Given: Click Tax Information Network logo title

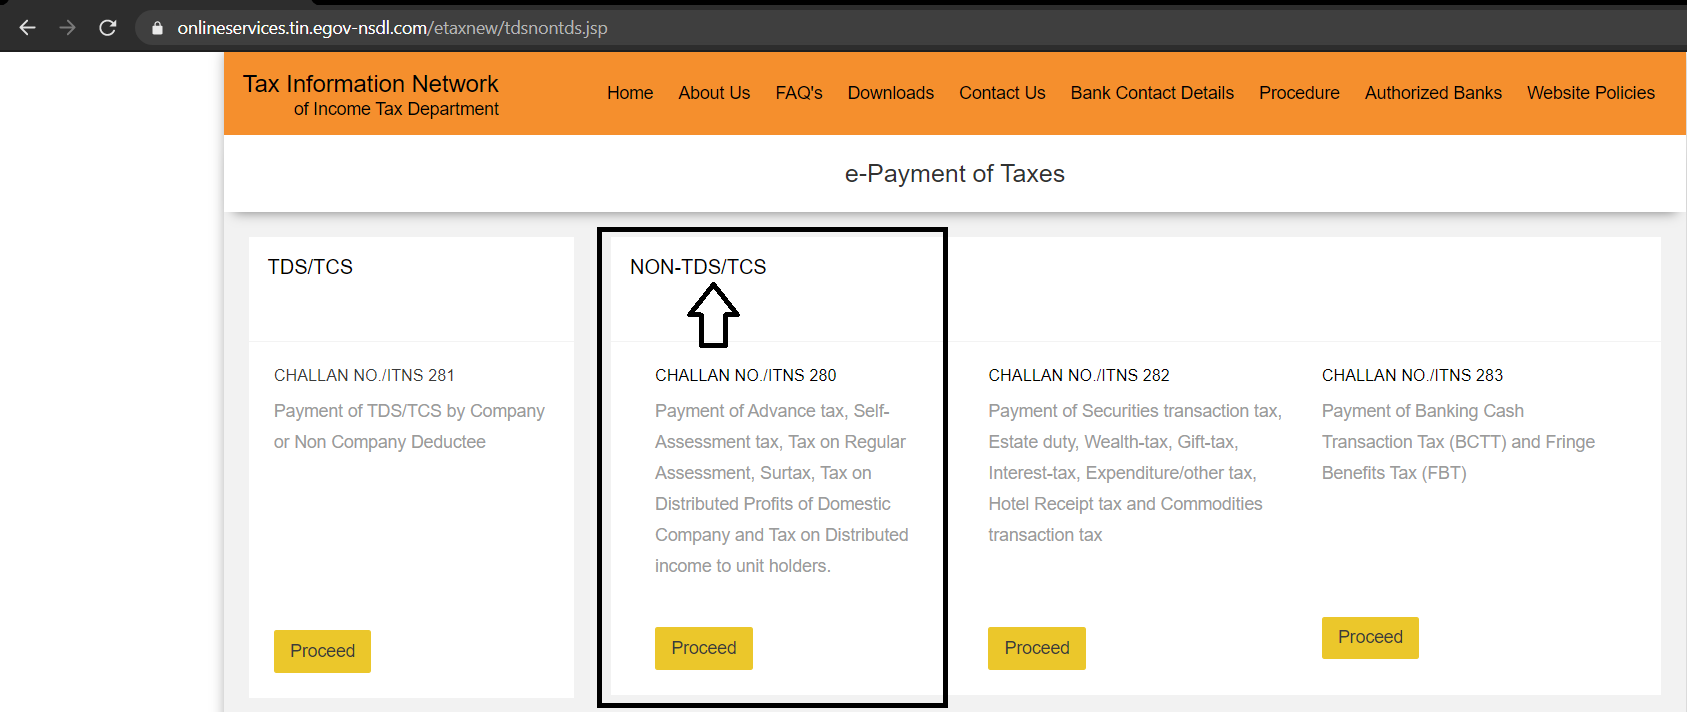Looking at the screenshot, I should pos(370,84).
